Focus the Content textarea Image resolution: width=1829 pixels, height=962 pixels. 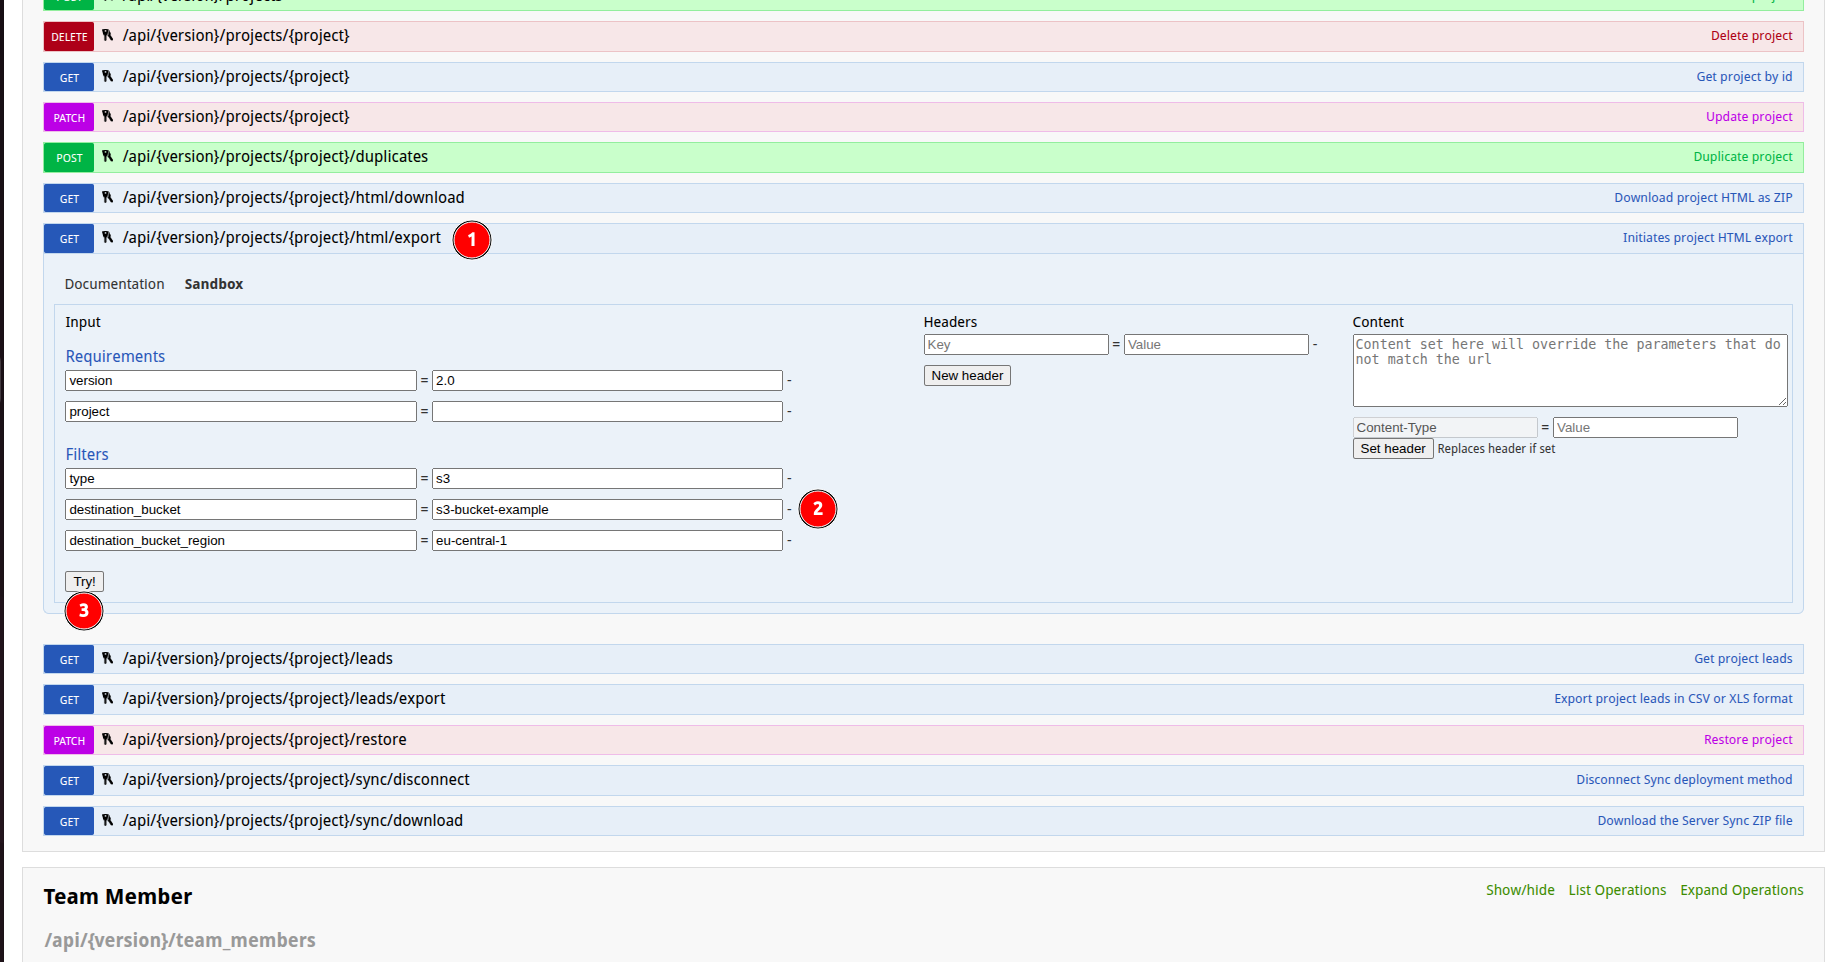(1568, 371)
